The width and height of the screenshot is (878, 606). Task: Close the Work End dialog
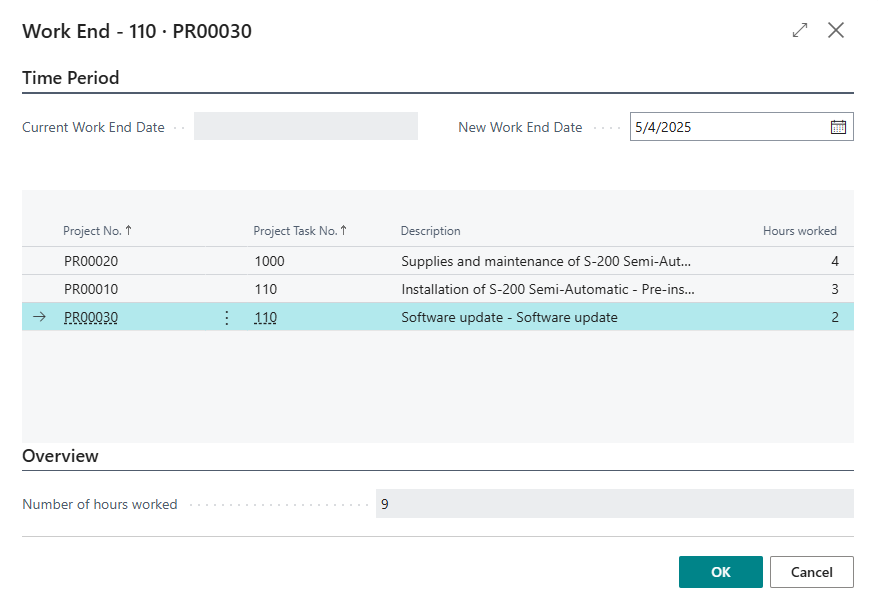(836, 30)
